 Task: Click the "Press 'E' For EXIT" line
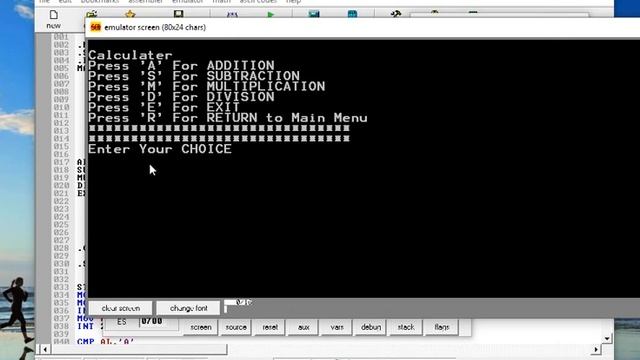(164, 108)
